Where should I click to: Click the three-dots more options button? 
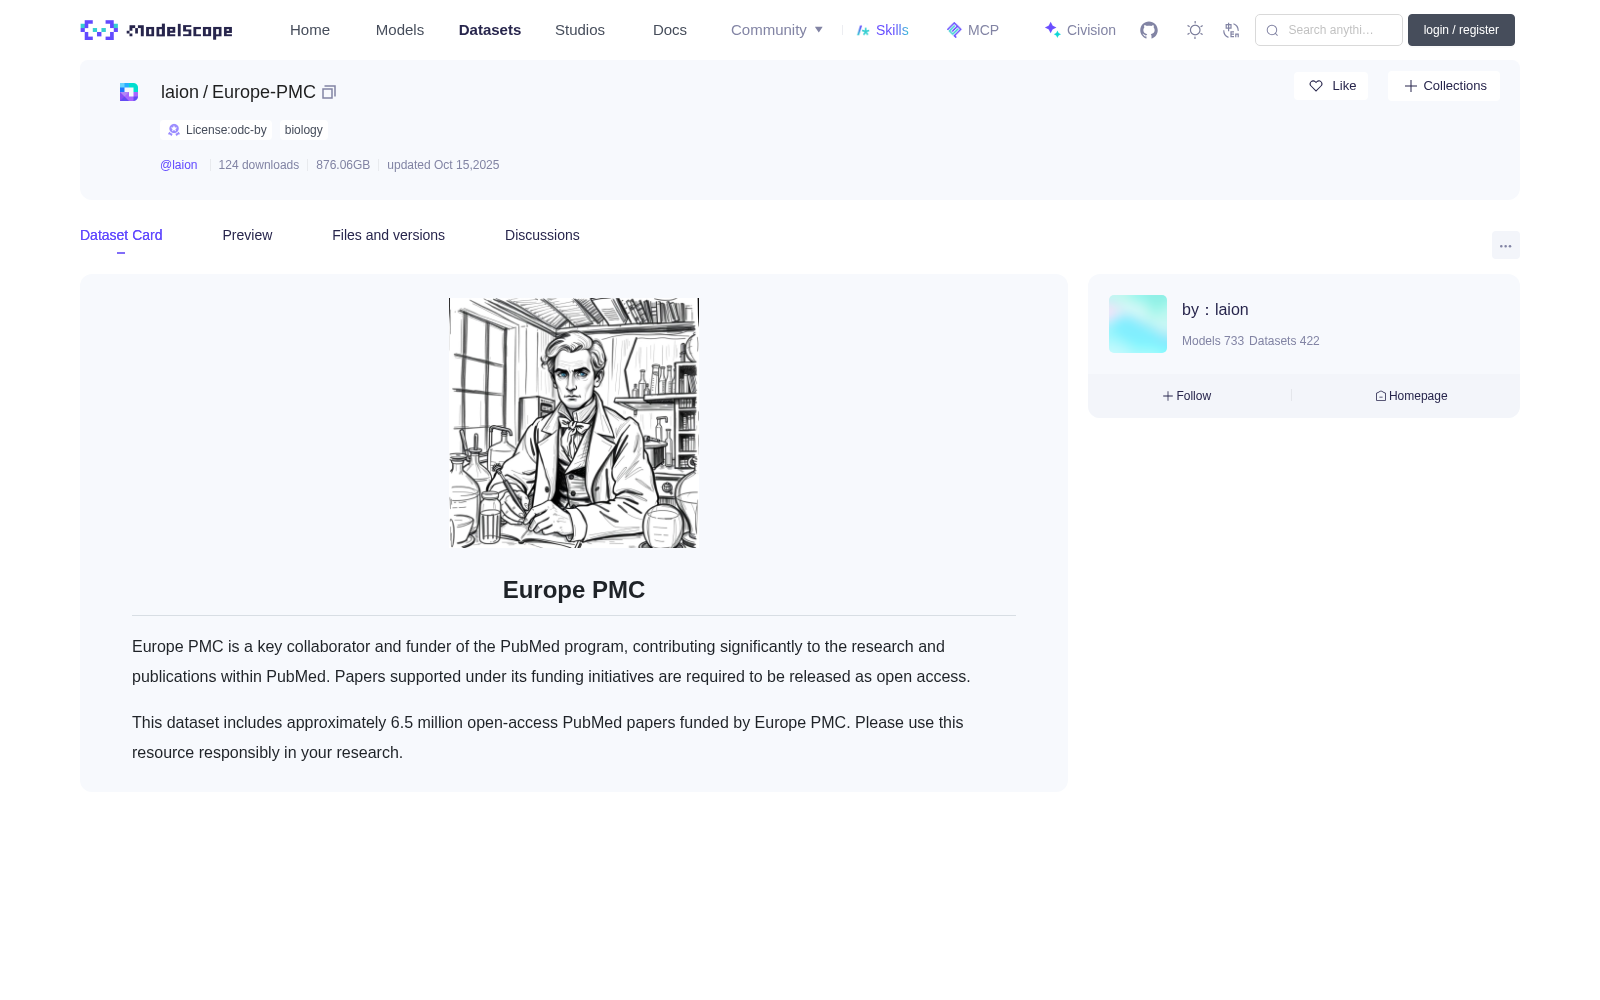(x=1506, y=246)
